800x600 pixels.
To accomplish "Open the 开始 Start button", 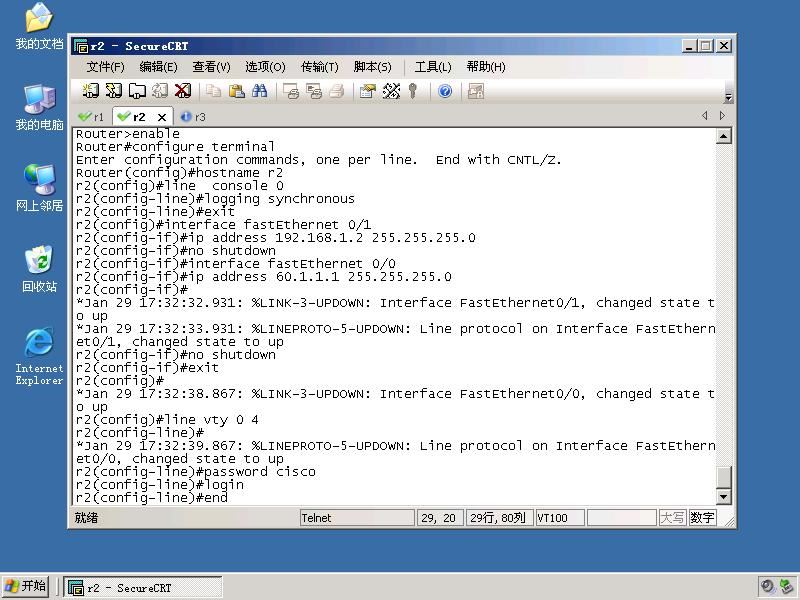I will click(x=26, y=587).
